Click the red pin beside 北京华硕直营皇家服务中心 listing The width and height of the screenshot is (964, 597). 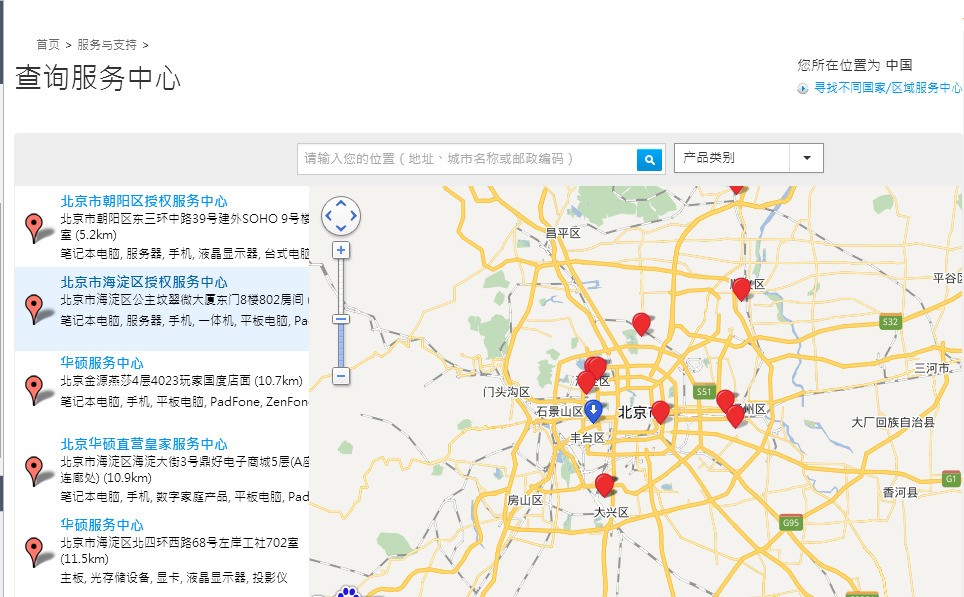pyautogui.click(x=35, y=469)
